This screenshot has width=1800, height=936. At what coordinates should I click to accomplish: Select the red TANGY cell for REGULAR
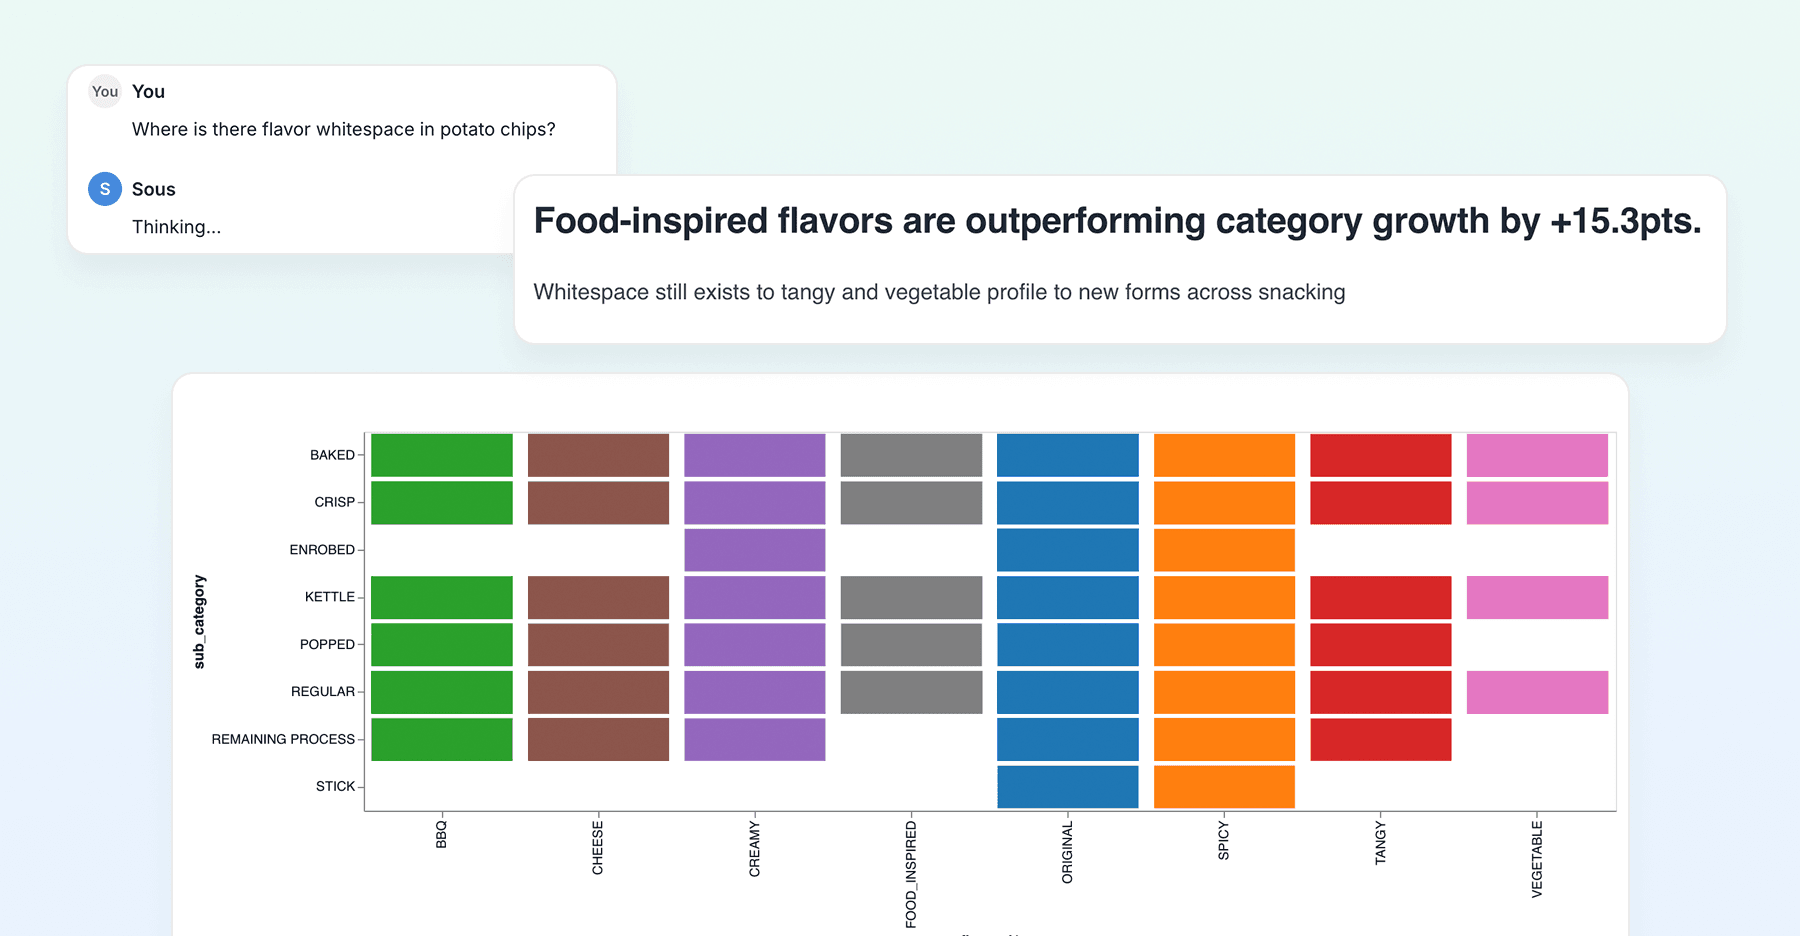(x=1381, y=691)
